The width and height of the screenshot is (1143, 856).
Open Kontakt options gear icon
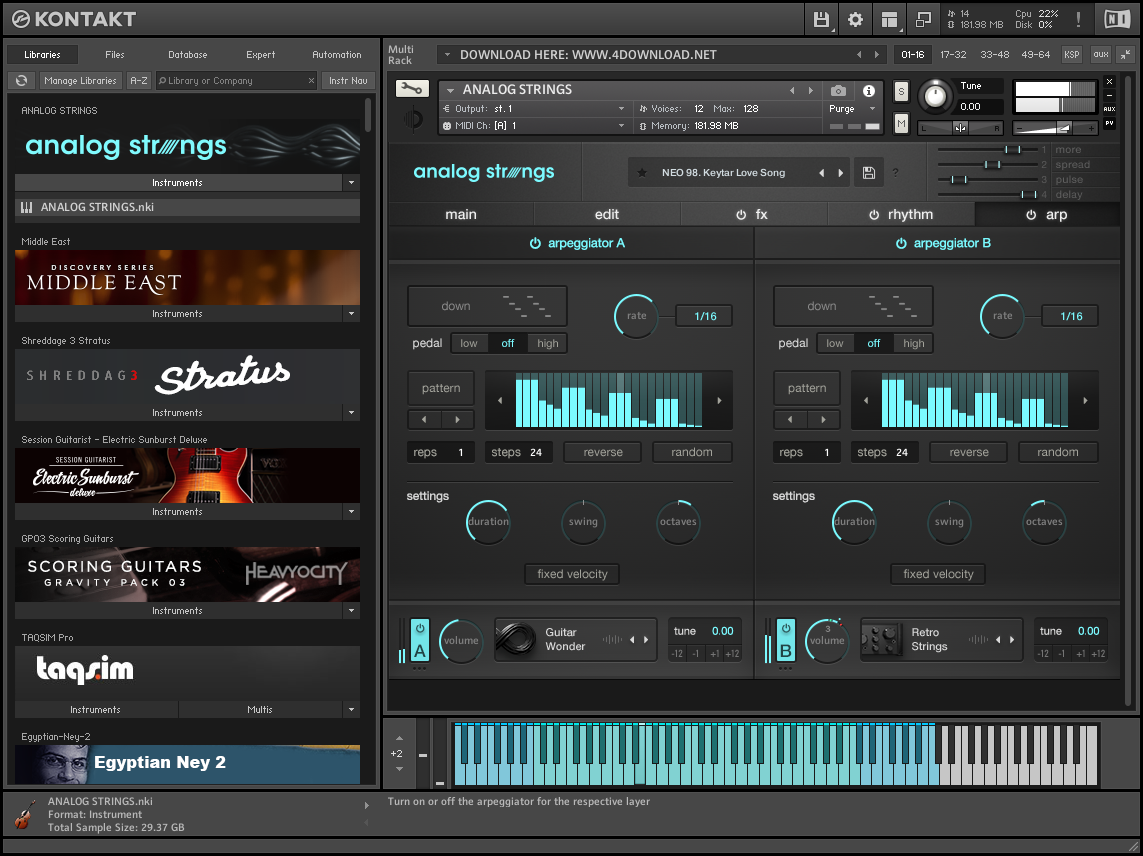[x=855, y=20]
